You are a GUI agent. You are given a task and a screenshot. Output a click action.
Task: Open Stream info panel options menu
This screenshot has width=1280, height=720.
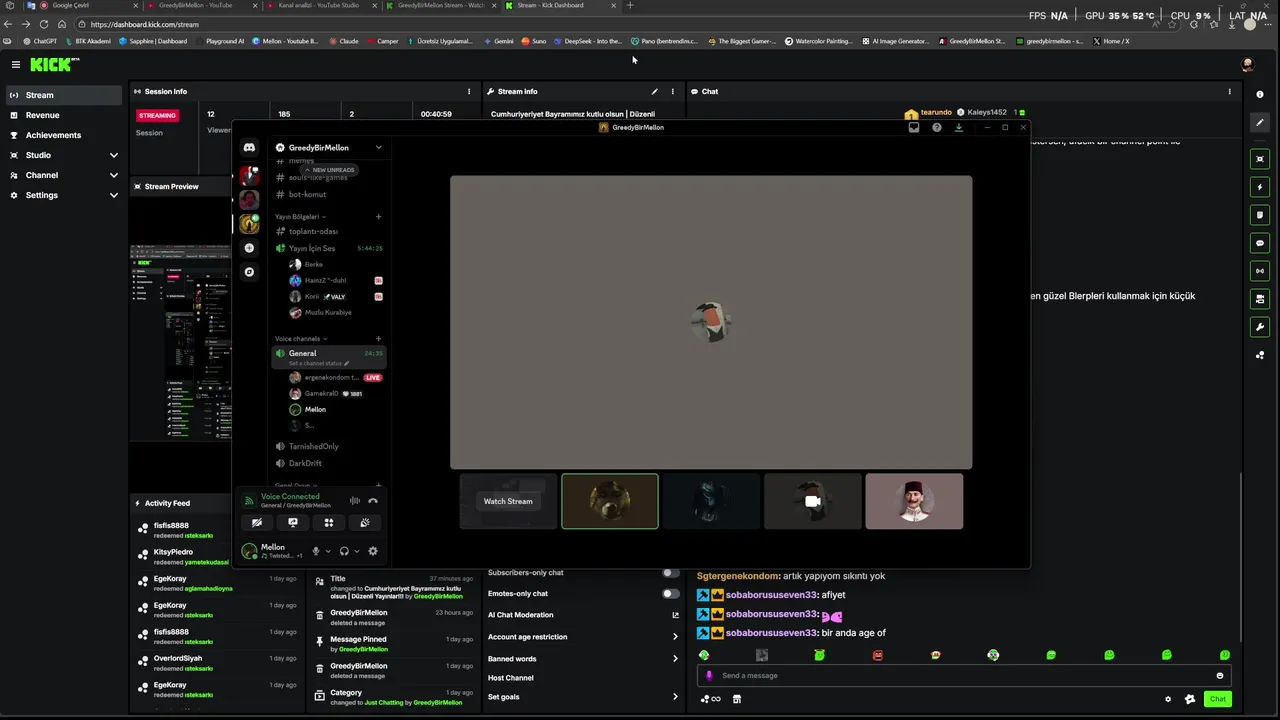pyautogui.click(x=672, y=91)
